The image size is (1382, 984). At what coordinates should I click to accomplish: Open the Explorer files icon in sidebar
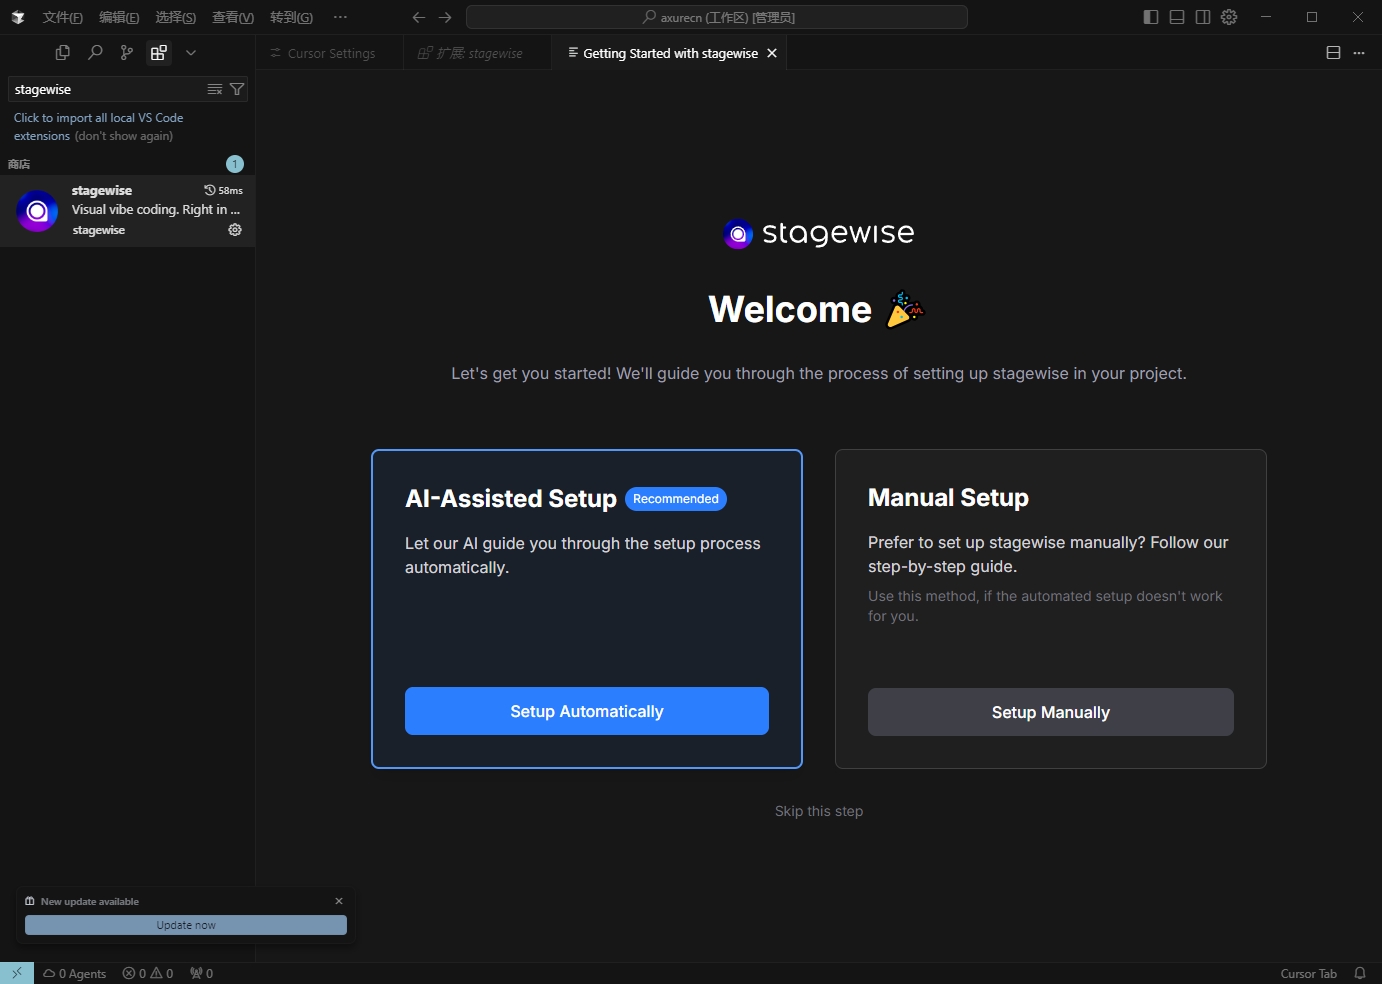pyautogui.click(x=63, y=53)
